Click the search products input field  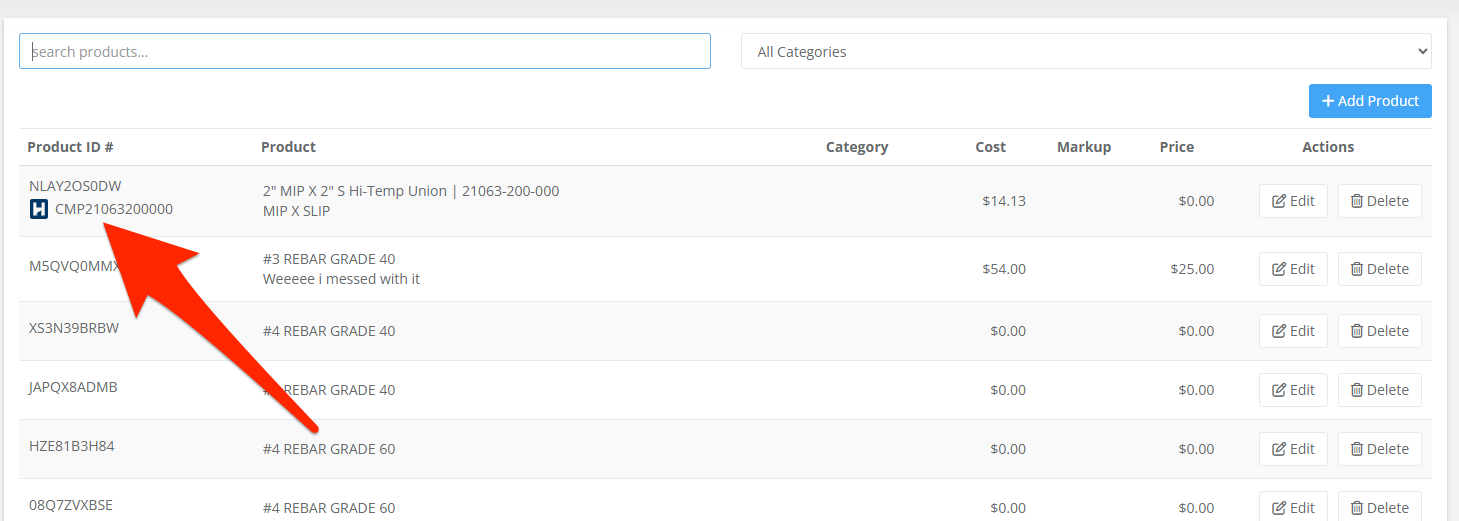click(x=365, y=51)
